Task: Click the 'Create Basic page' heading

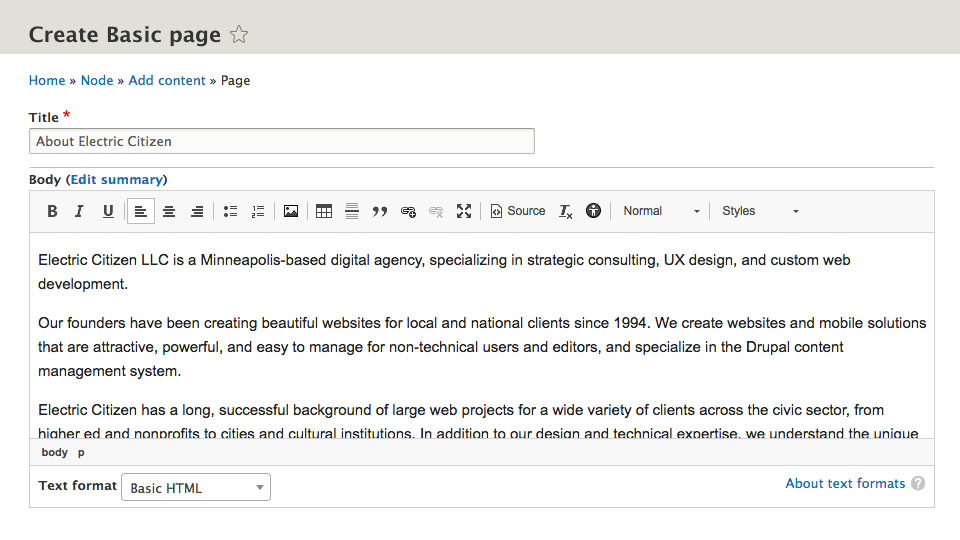Action: pyautogui.click(x=125, y=34)
